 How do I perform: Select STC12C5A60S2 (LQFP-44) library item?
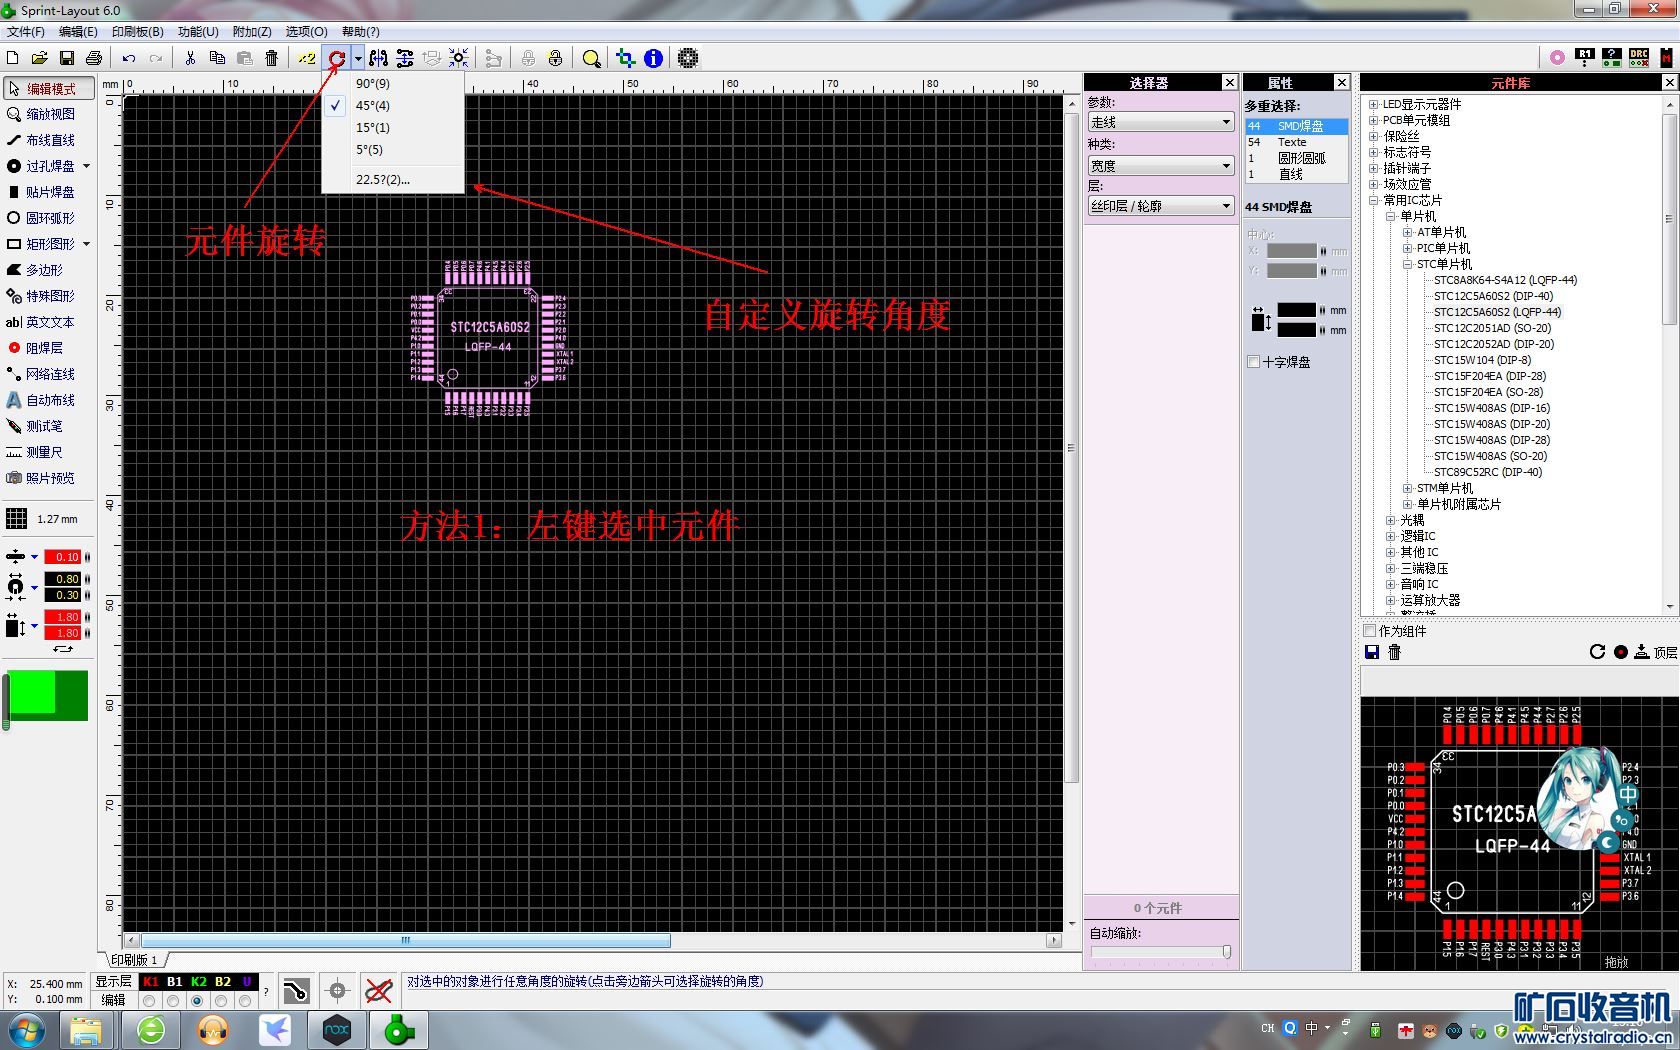1497,312
